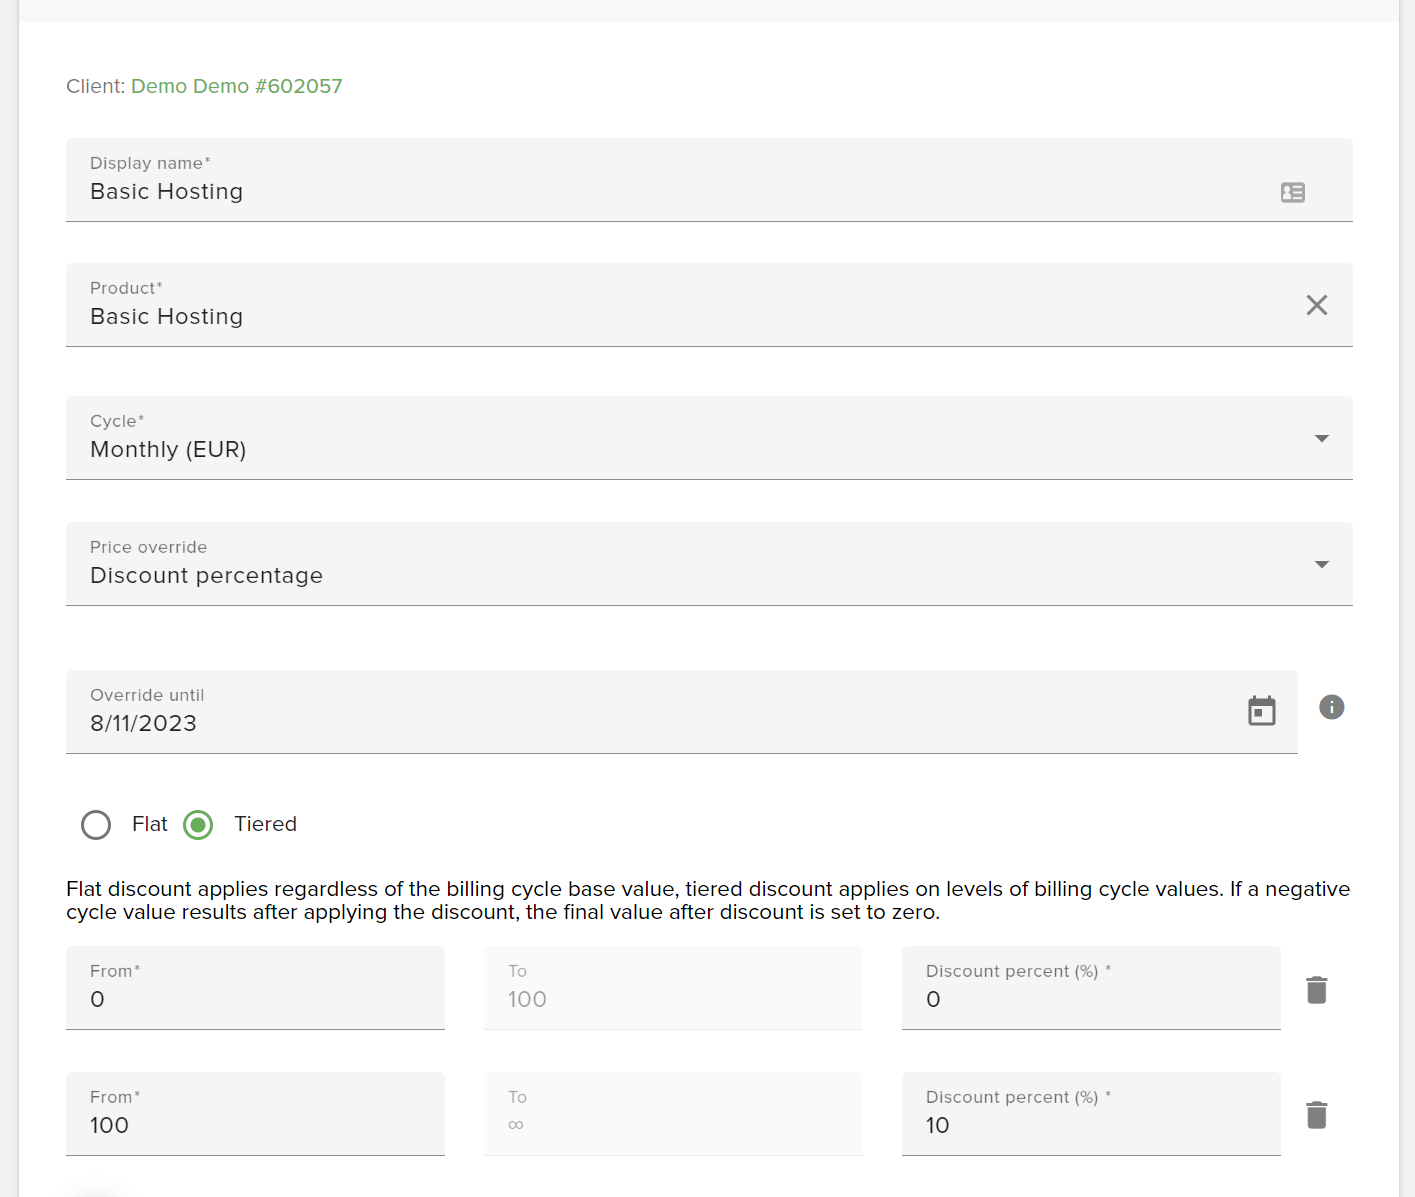The height and width of the screenshot is (1197, 1415).
Task: Select the Override until date field
Action: pyautogui.click(x=400, y=722)
